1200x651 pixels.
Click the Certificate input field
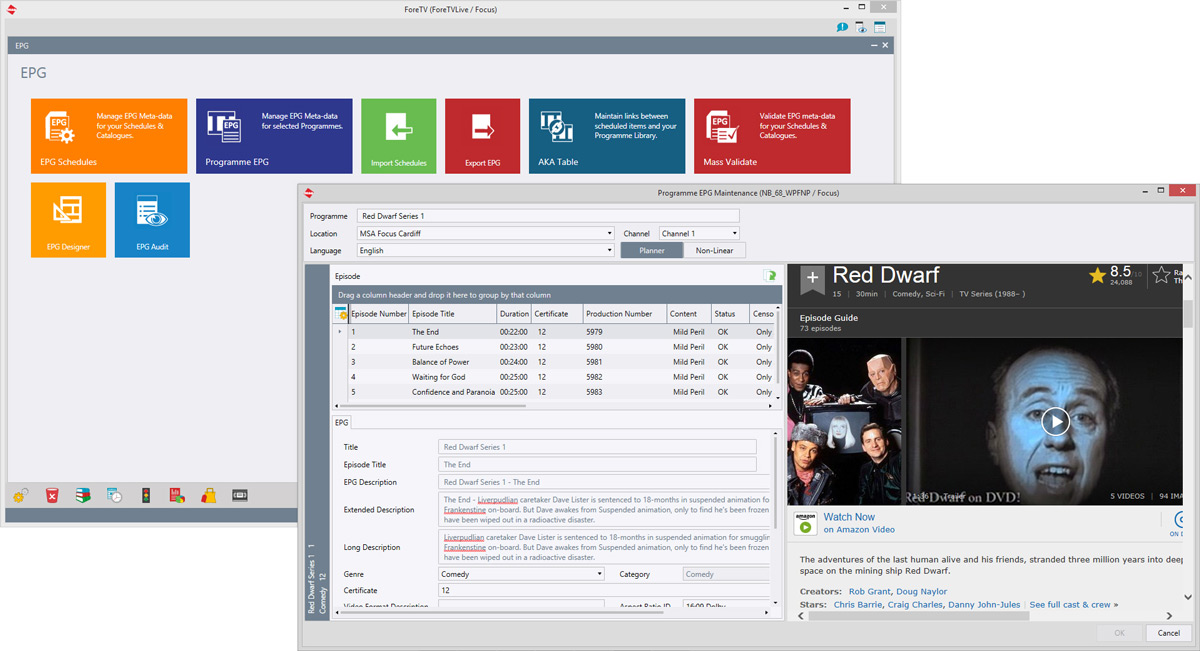pos(604,591)
